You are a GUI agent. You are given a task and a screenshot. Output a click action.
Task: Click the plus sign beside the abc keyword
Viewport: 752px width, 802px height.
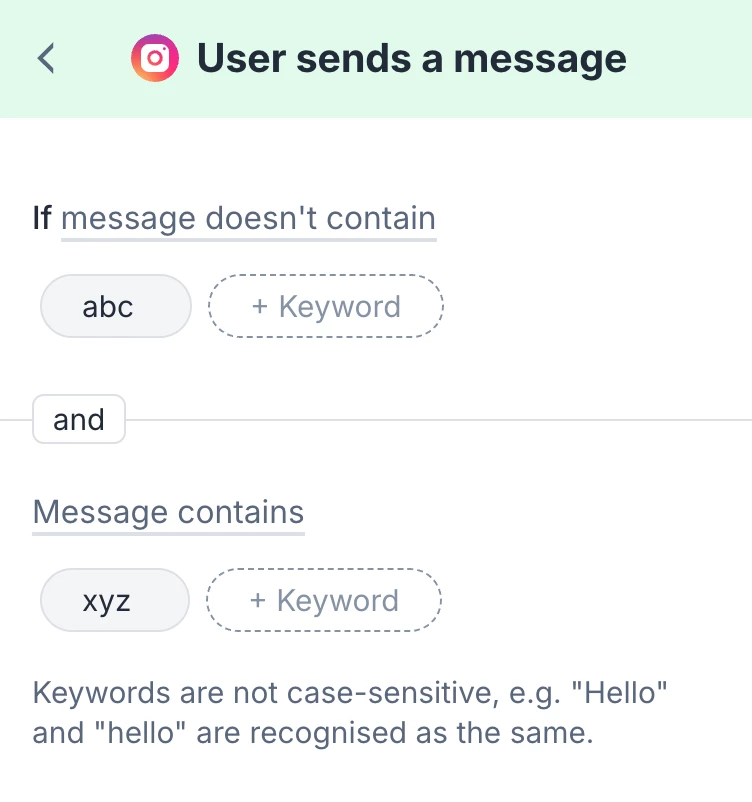coord(260,306)
